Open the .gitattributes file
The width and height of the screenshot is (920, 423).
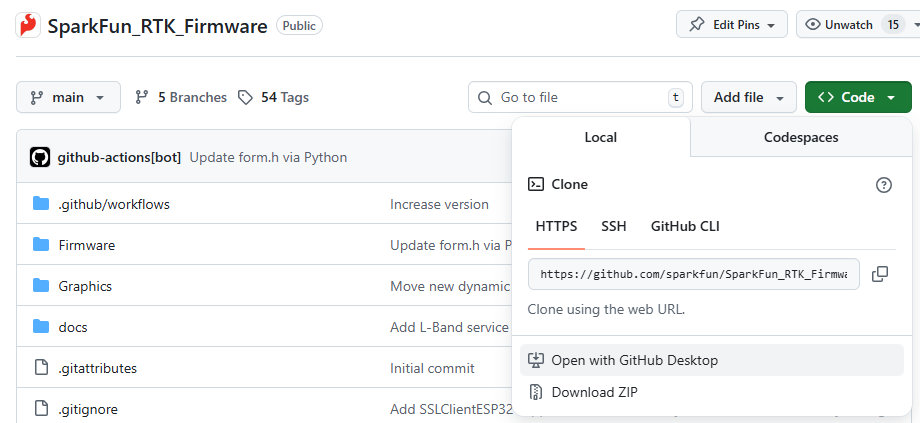97,368
